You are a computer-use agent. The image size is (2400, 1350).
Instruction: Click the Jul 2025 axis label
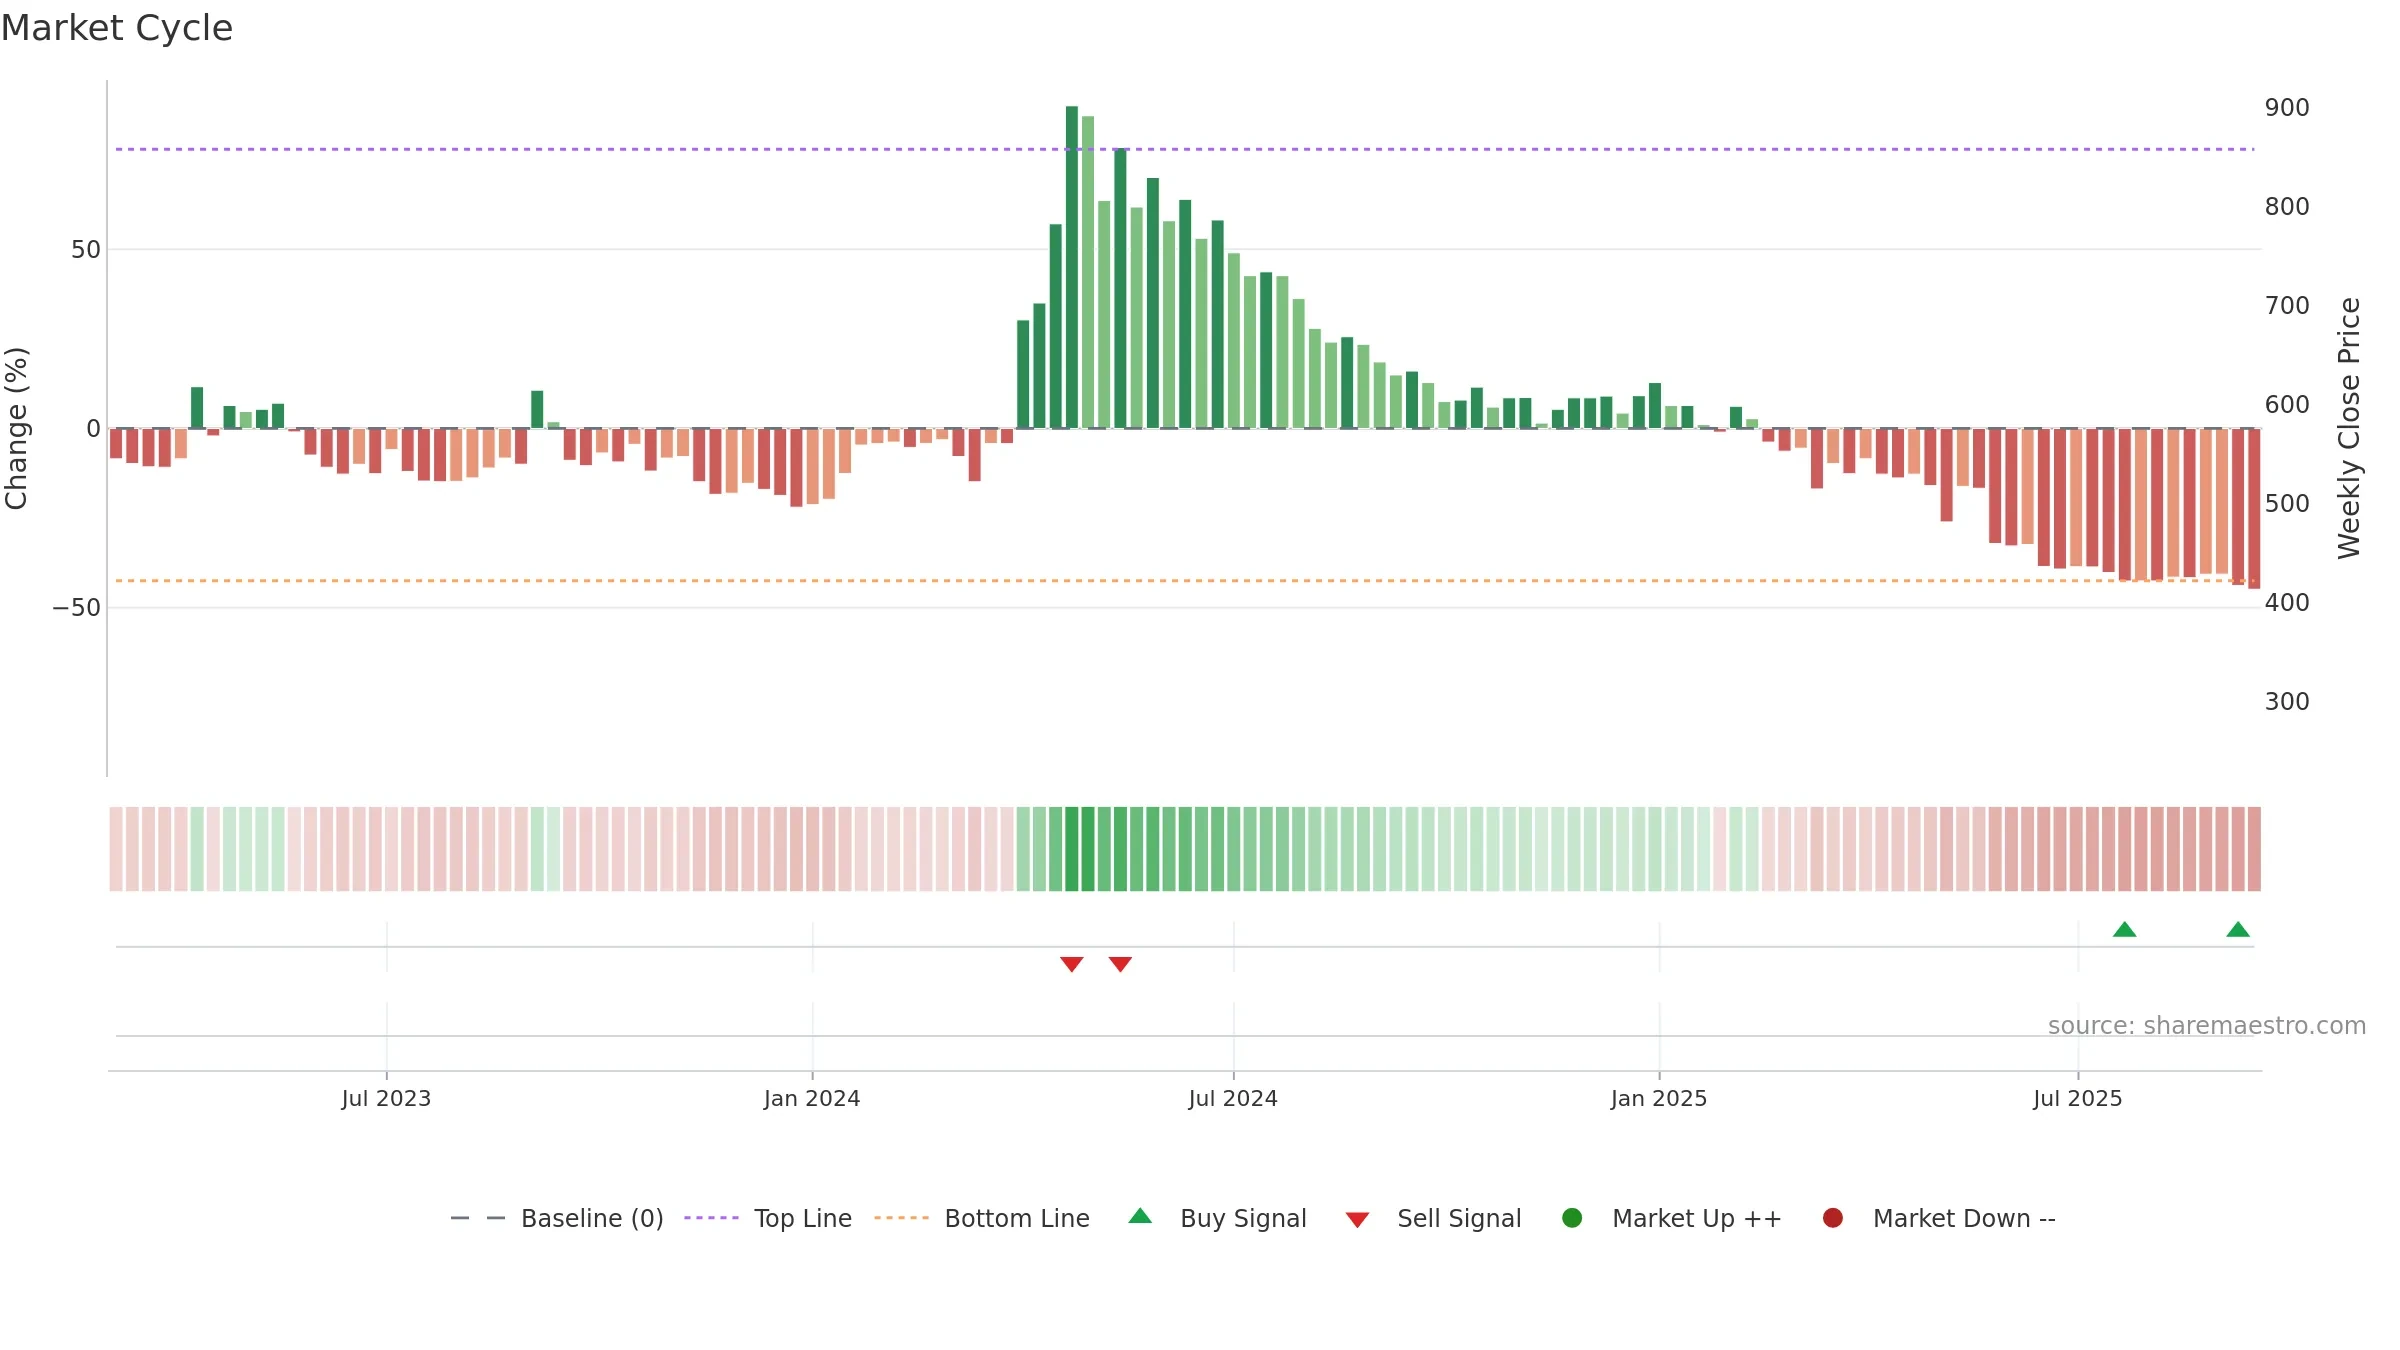[2078, 1098]
